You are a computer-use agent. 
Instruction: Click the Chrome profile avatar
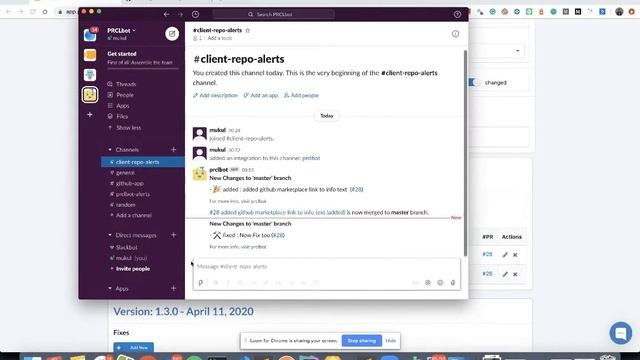point(619,12)
